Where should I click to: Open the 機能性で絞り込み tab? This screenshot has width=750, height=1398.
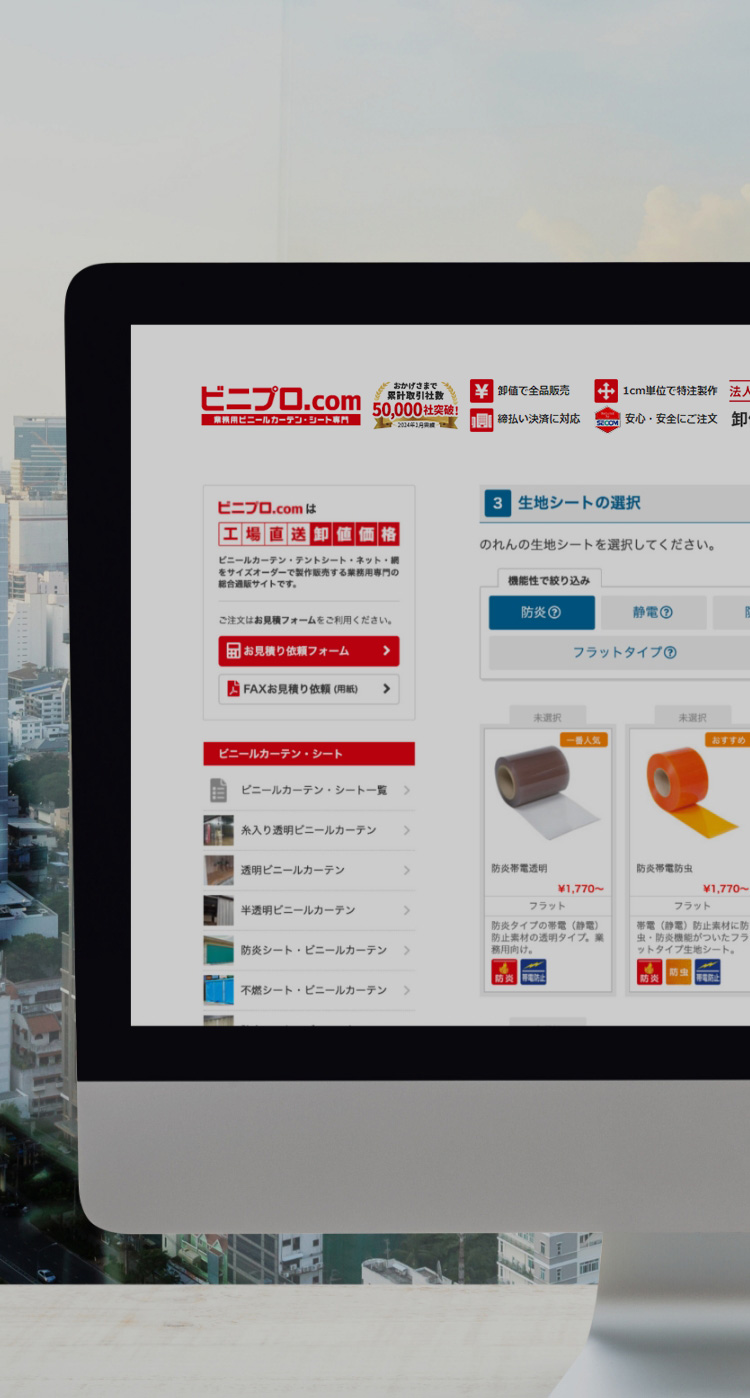tap(549, 580)
